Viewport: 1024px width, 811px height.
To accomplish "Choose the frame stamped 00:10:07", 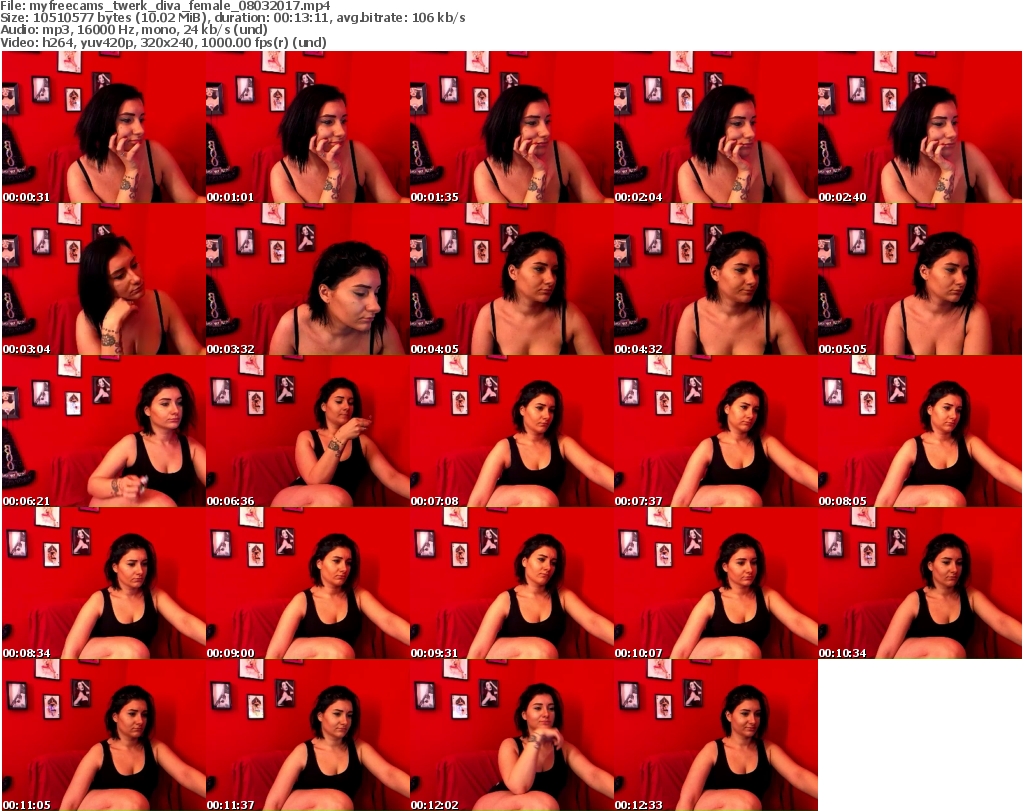I will pos(715,583).
